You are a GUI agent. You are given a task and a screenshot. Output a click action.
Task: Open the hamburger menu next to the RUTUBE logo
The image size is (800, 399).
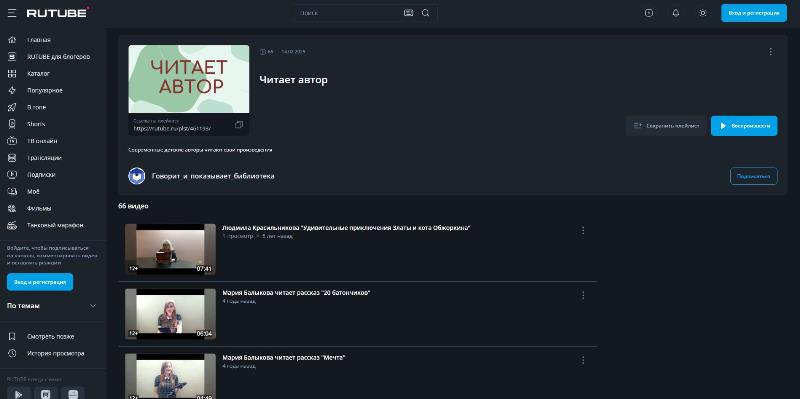pos(12,13)
